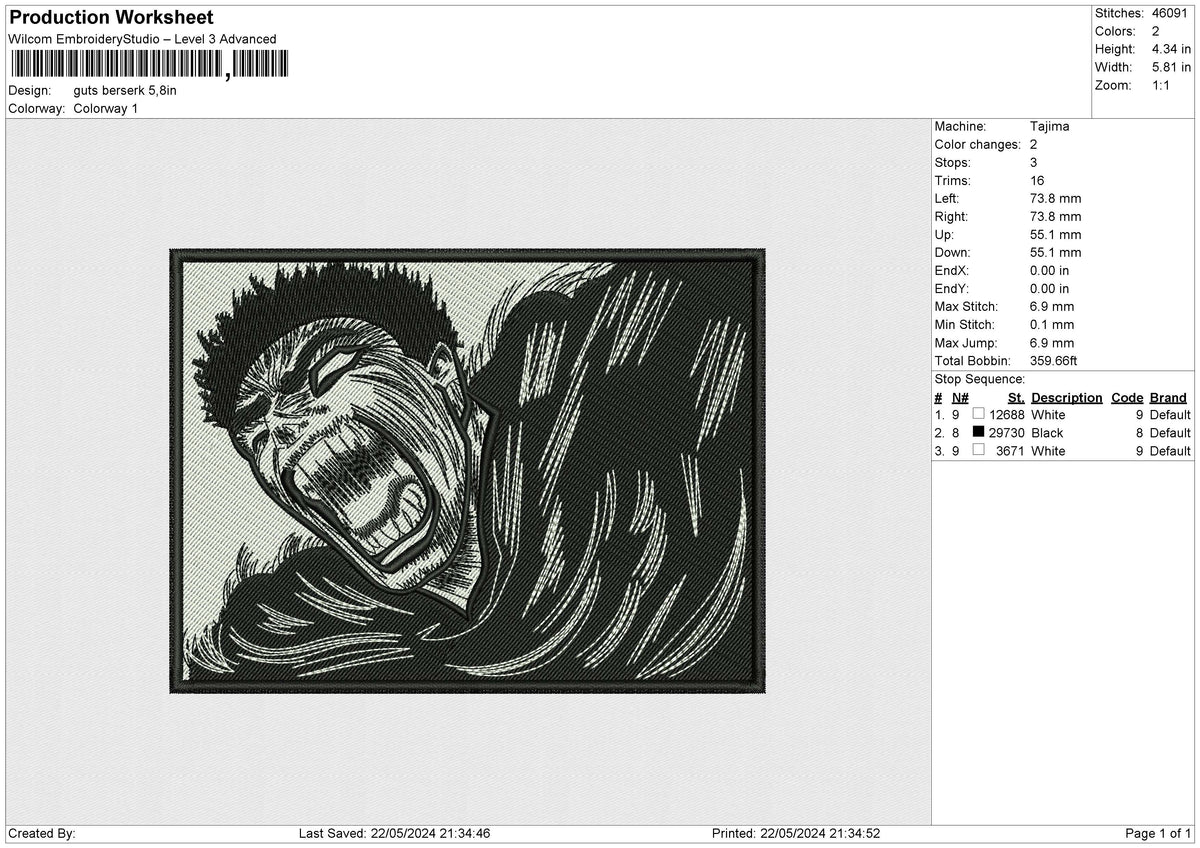Click the 'Black' description in stop 2

pyautogui.click(x=1047, y=432)
